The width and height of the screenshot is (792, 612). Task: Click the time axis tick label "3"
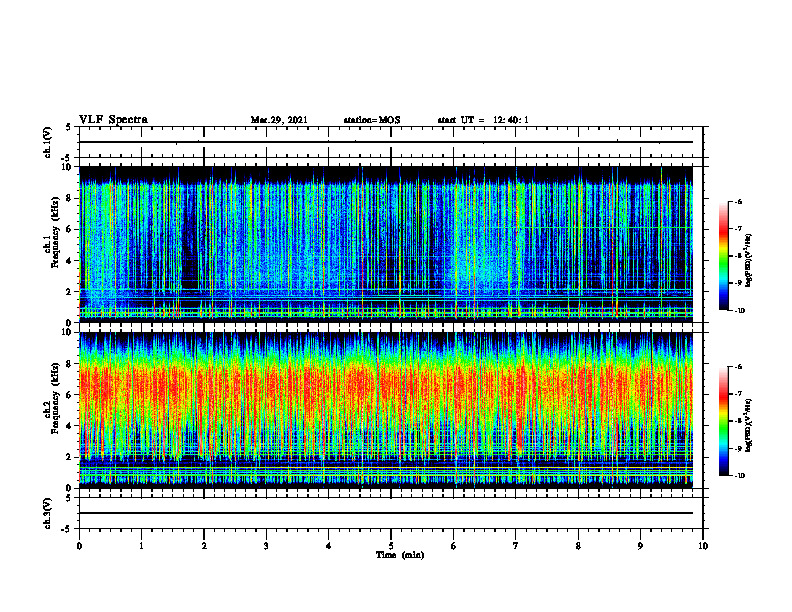(266, 545)
